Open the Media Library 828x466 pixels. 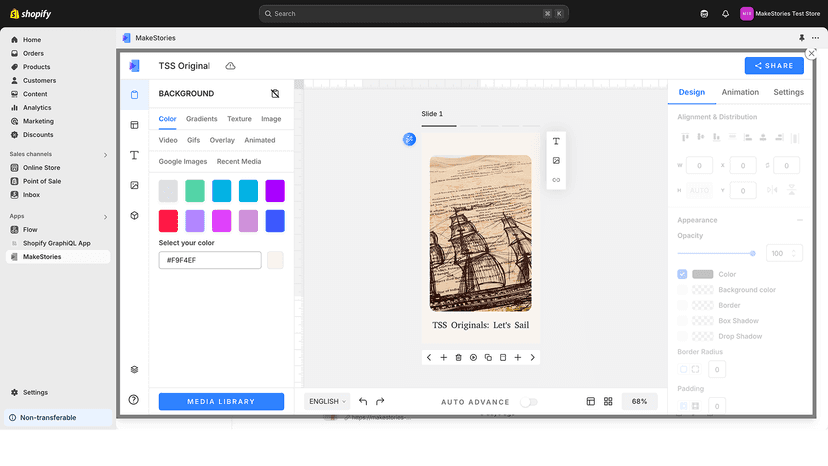[221, 402]
